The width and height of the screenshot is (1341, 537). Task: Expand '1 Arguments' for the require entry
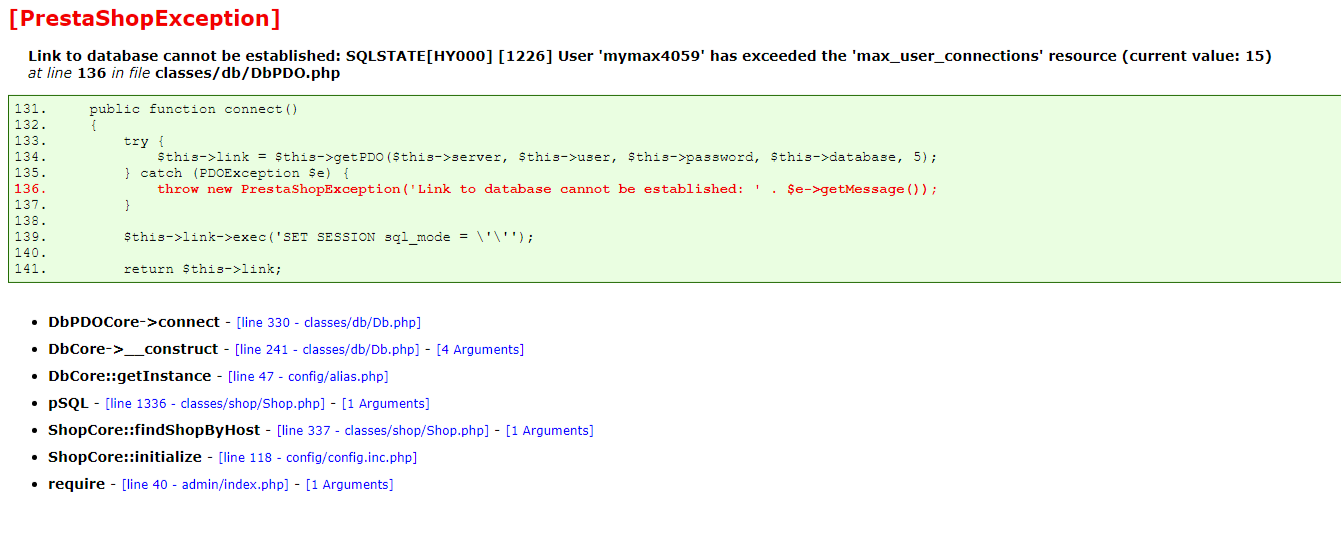coord(349,485)
